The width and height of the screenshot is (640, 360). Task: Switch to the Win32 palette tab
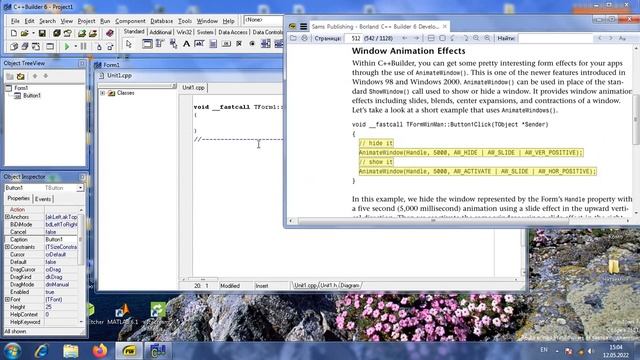tap(184, 32)
